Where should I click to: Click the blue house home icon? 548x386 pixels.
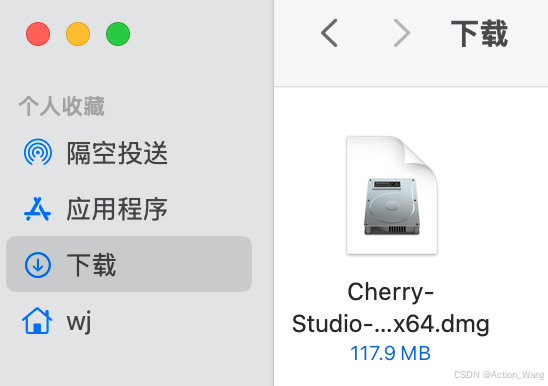point(37,321)
